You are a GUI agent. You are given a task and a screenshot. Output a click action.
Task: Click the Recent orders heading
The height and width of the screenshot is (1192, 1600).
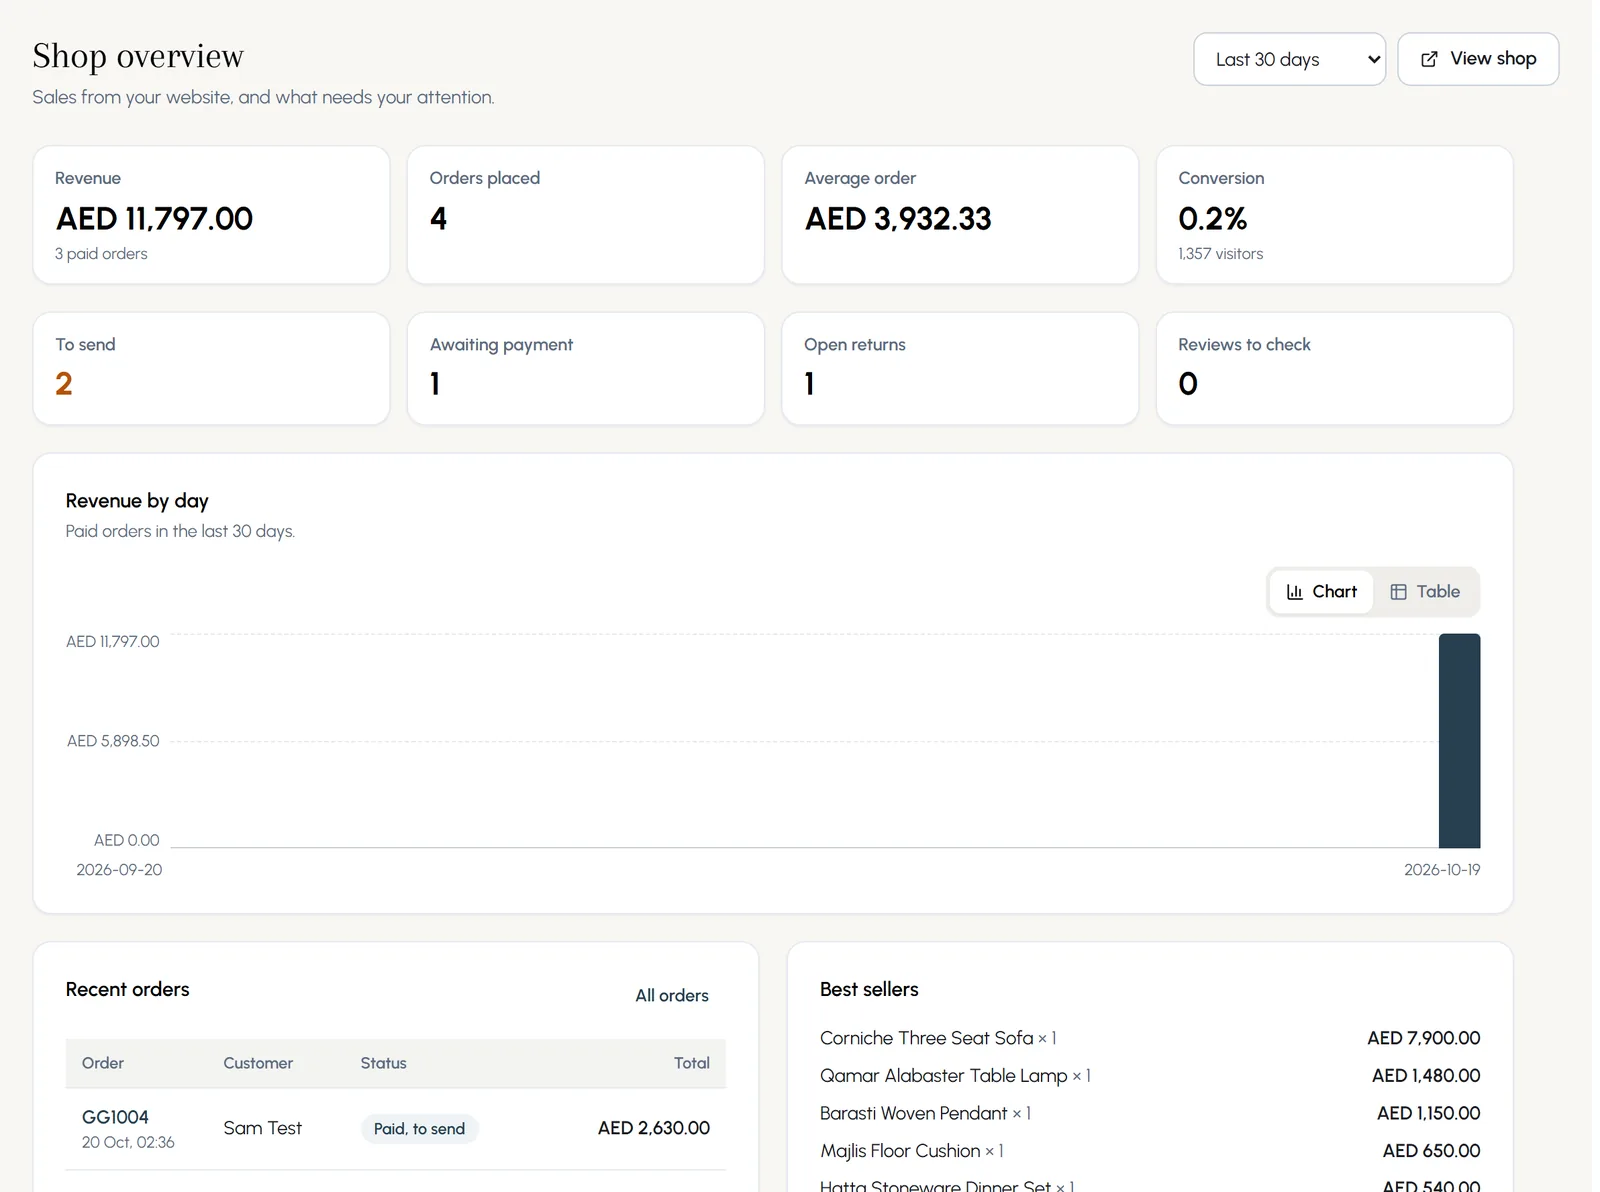click(128, 989)
